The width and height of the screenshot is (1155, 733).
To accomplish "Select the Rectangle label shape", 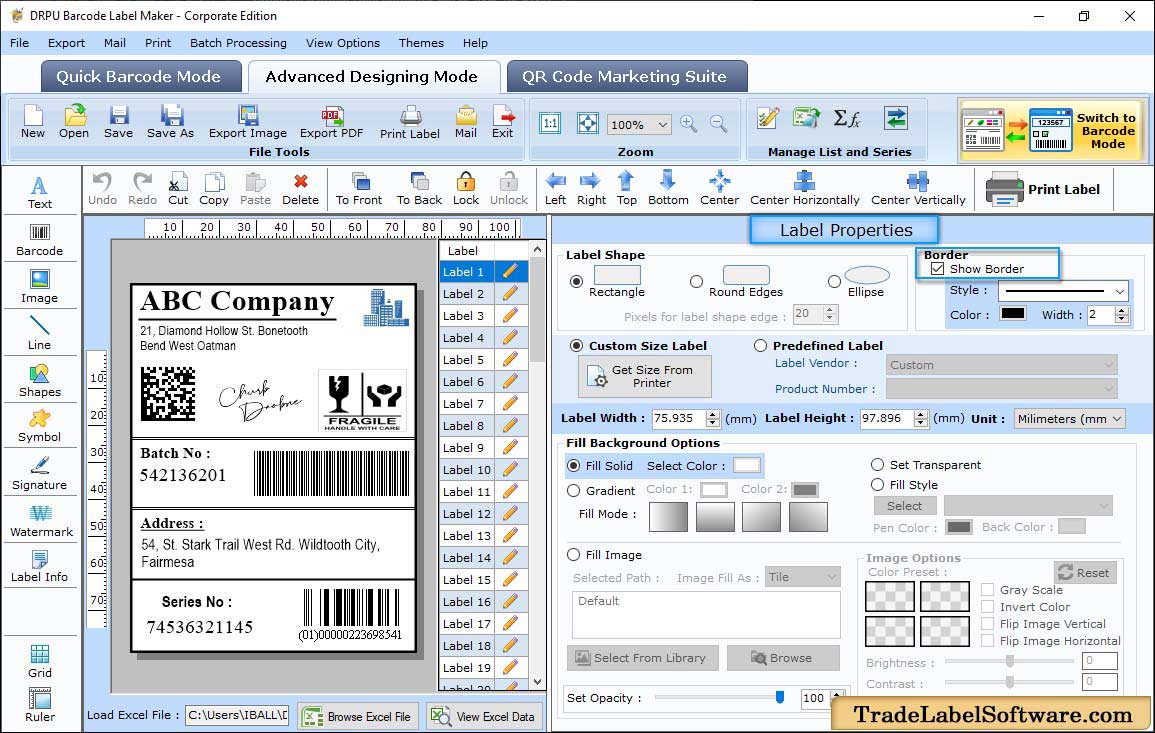I will (577, 281).
